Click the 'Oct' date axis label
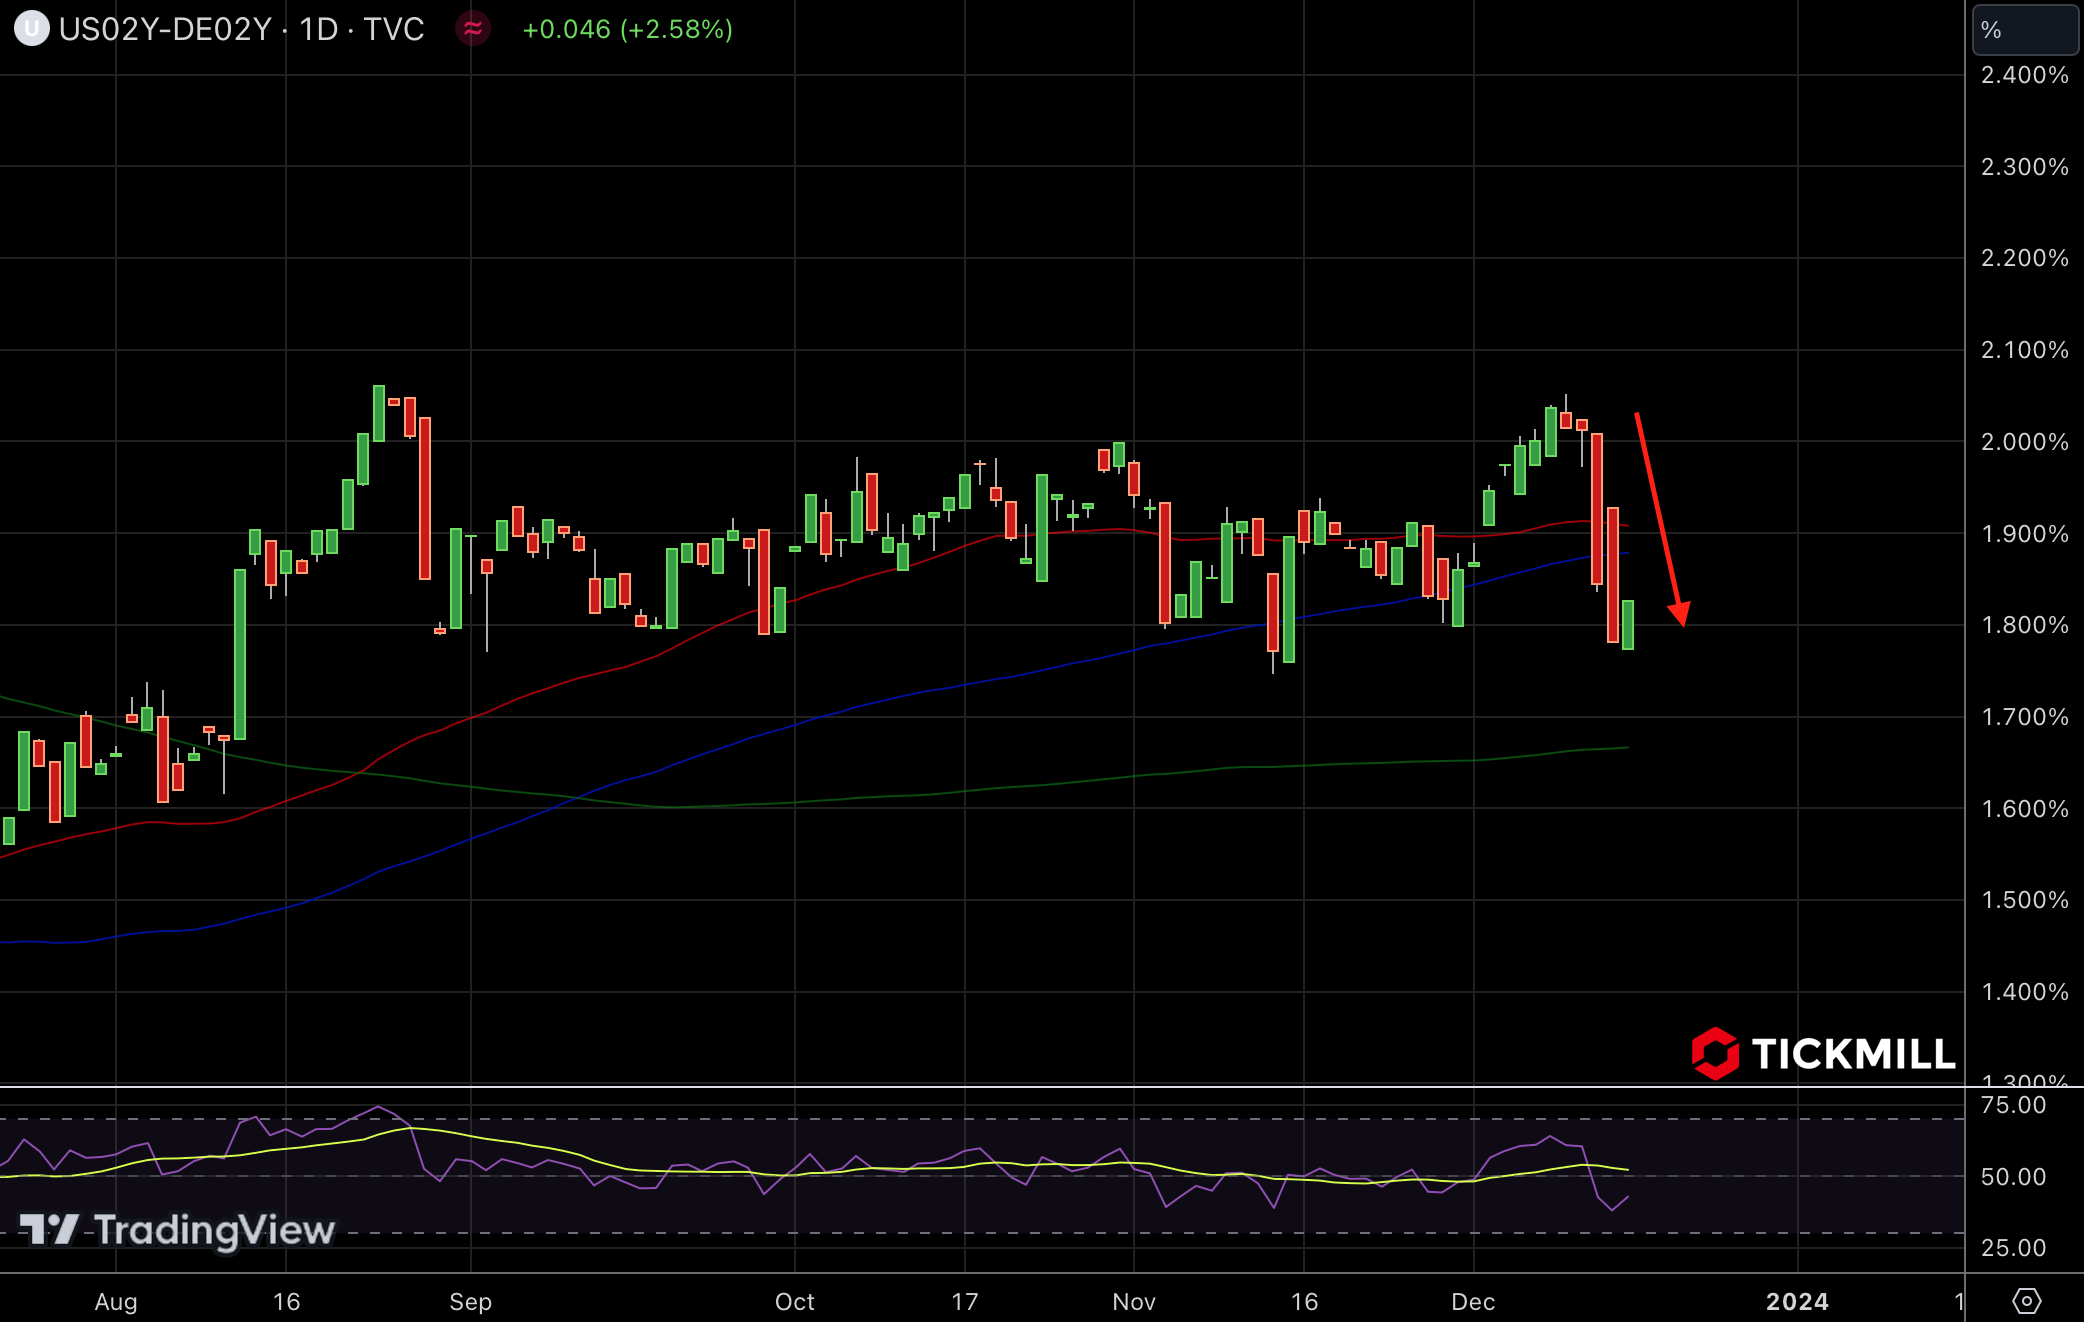The image size is (2084, 1322). click(794, 1301)
